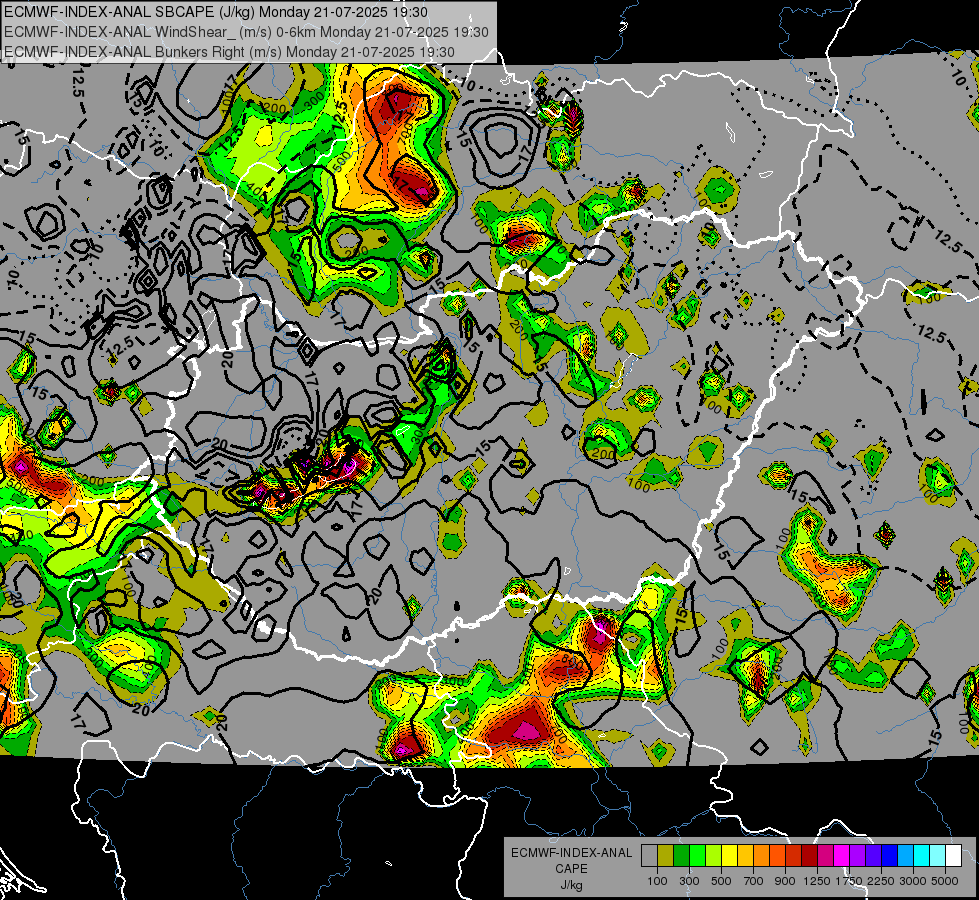The height and width of the screenshot is (900, 979).
Task: Click the 5000 tick label under color bar
Action: (945, 881)
